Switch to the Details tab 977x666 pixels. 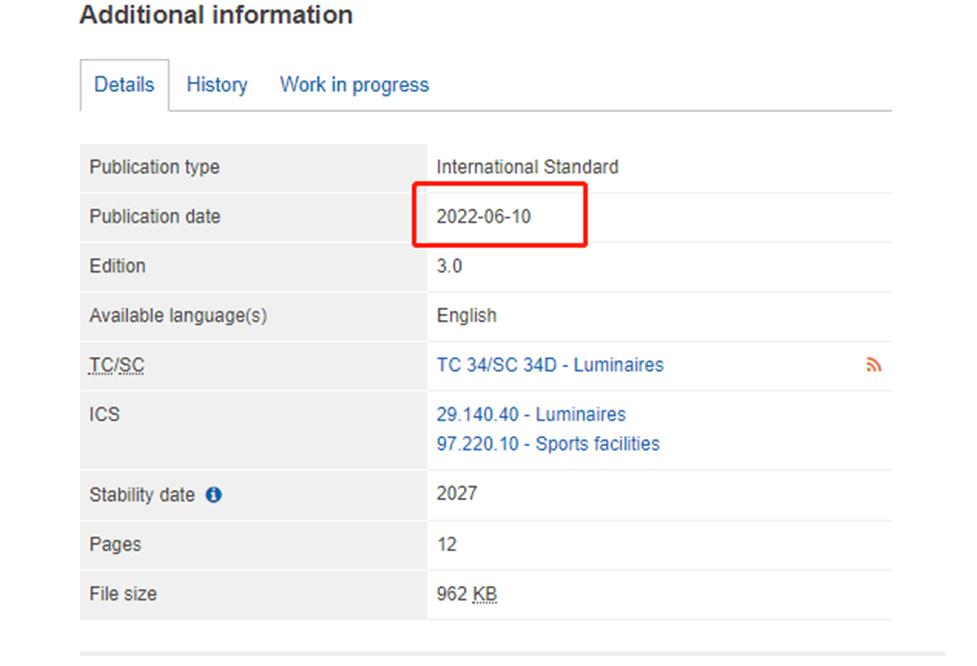click(x=124, y=85)
